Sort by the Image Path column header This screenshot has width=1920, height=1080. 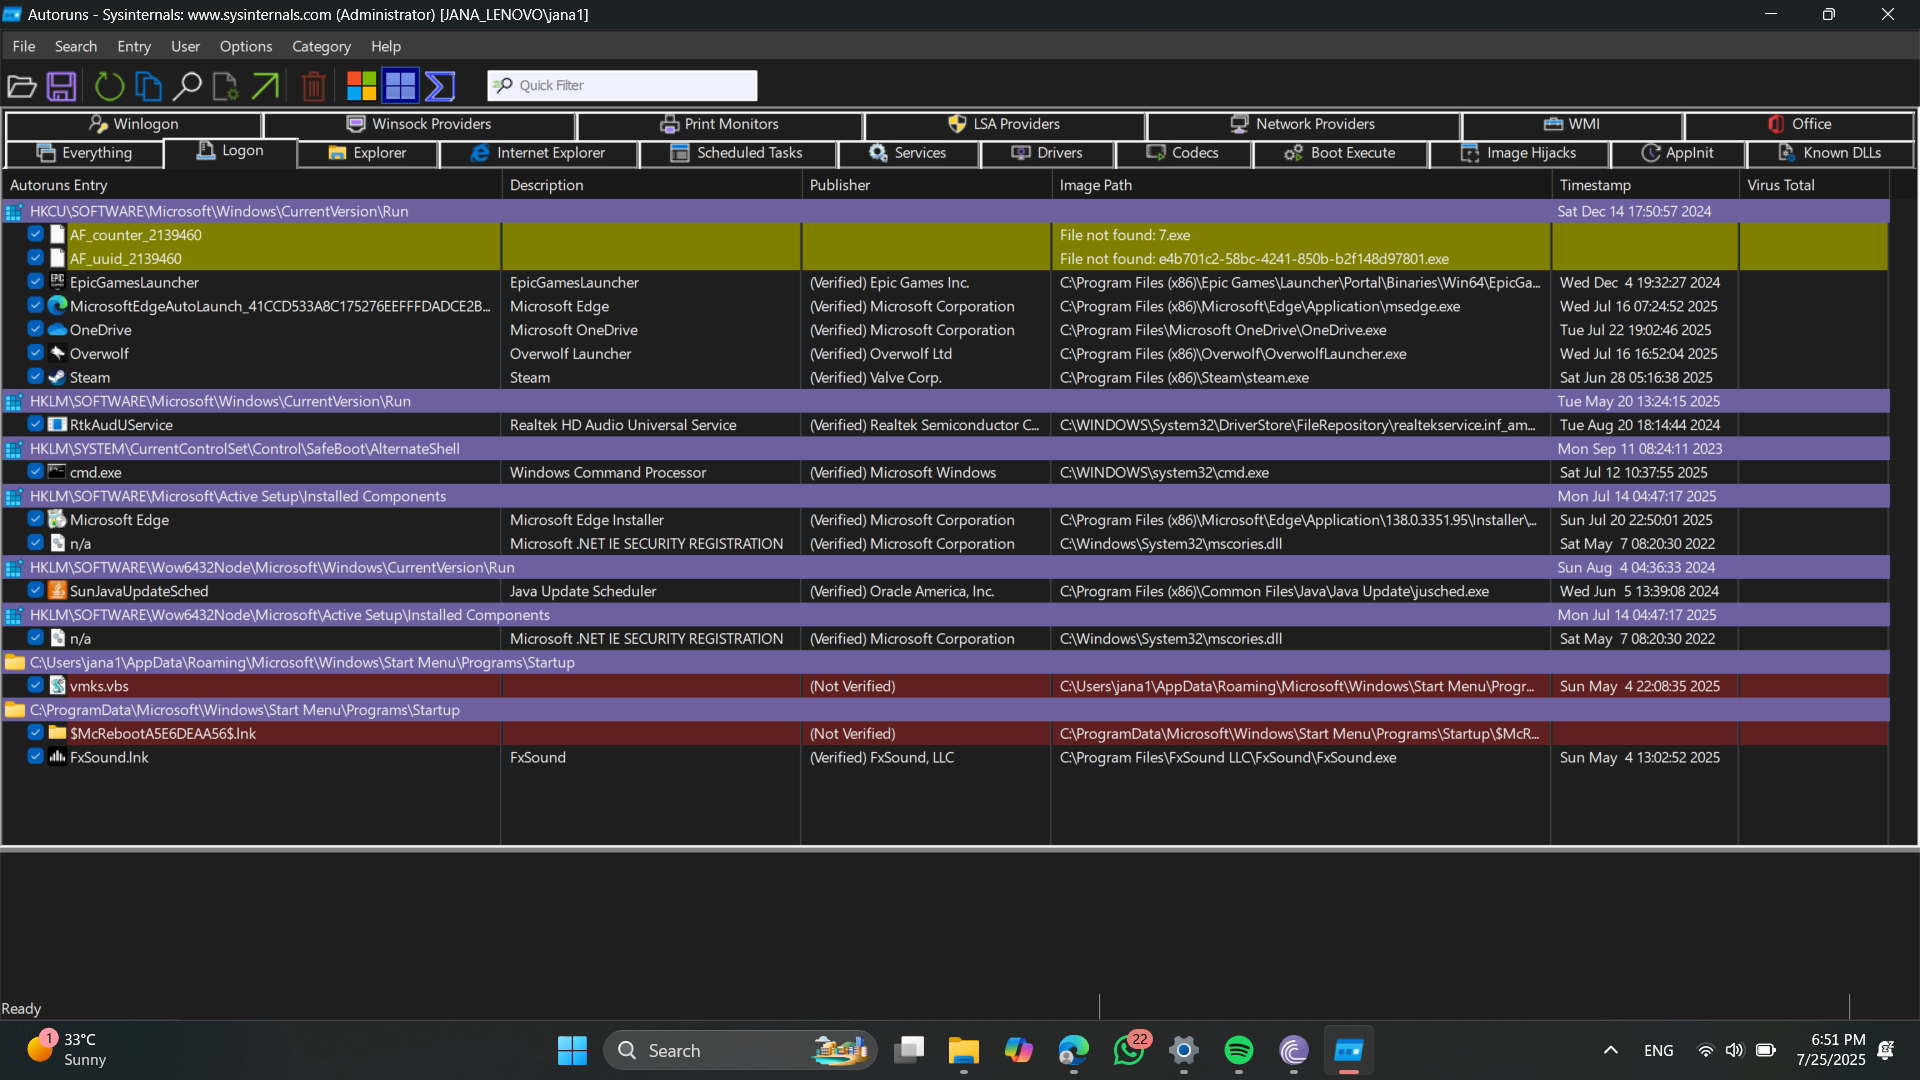coord(1301,185)
